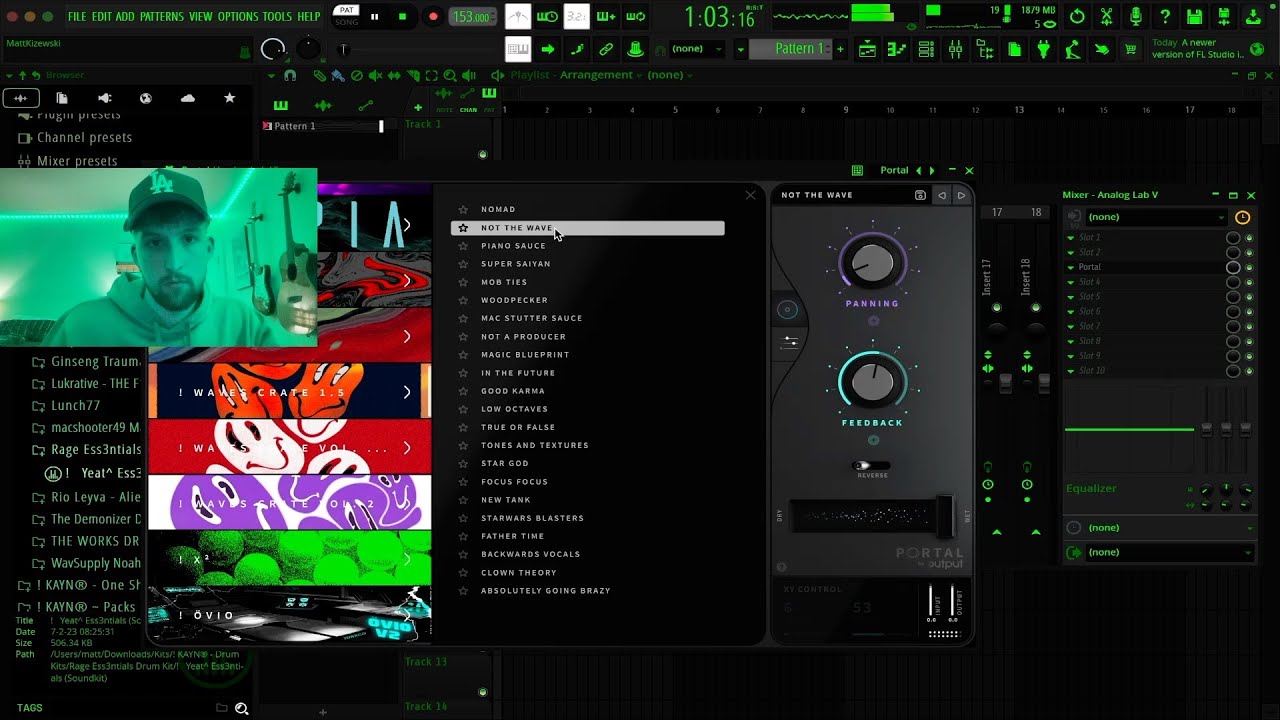Open the EDIT menu
This screenshot has width=1280, height=720.
[x=101, y=17]
